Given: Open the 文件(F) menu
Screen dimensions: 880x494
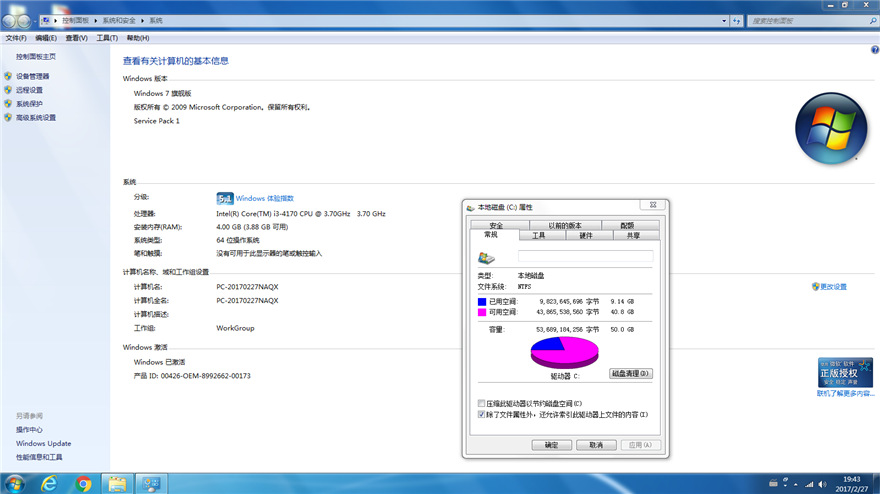Looking at the screenshot, I should [x=16, y=38].
